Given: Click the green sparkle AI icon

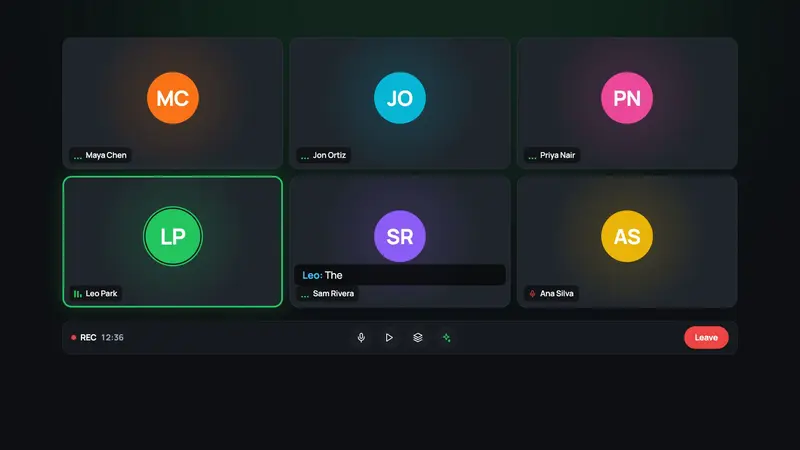Looking at the screenshot, I should [x=446, y=338].
